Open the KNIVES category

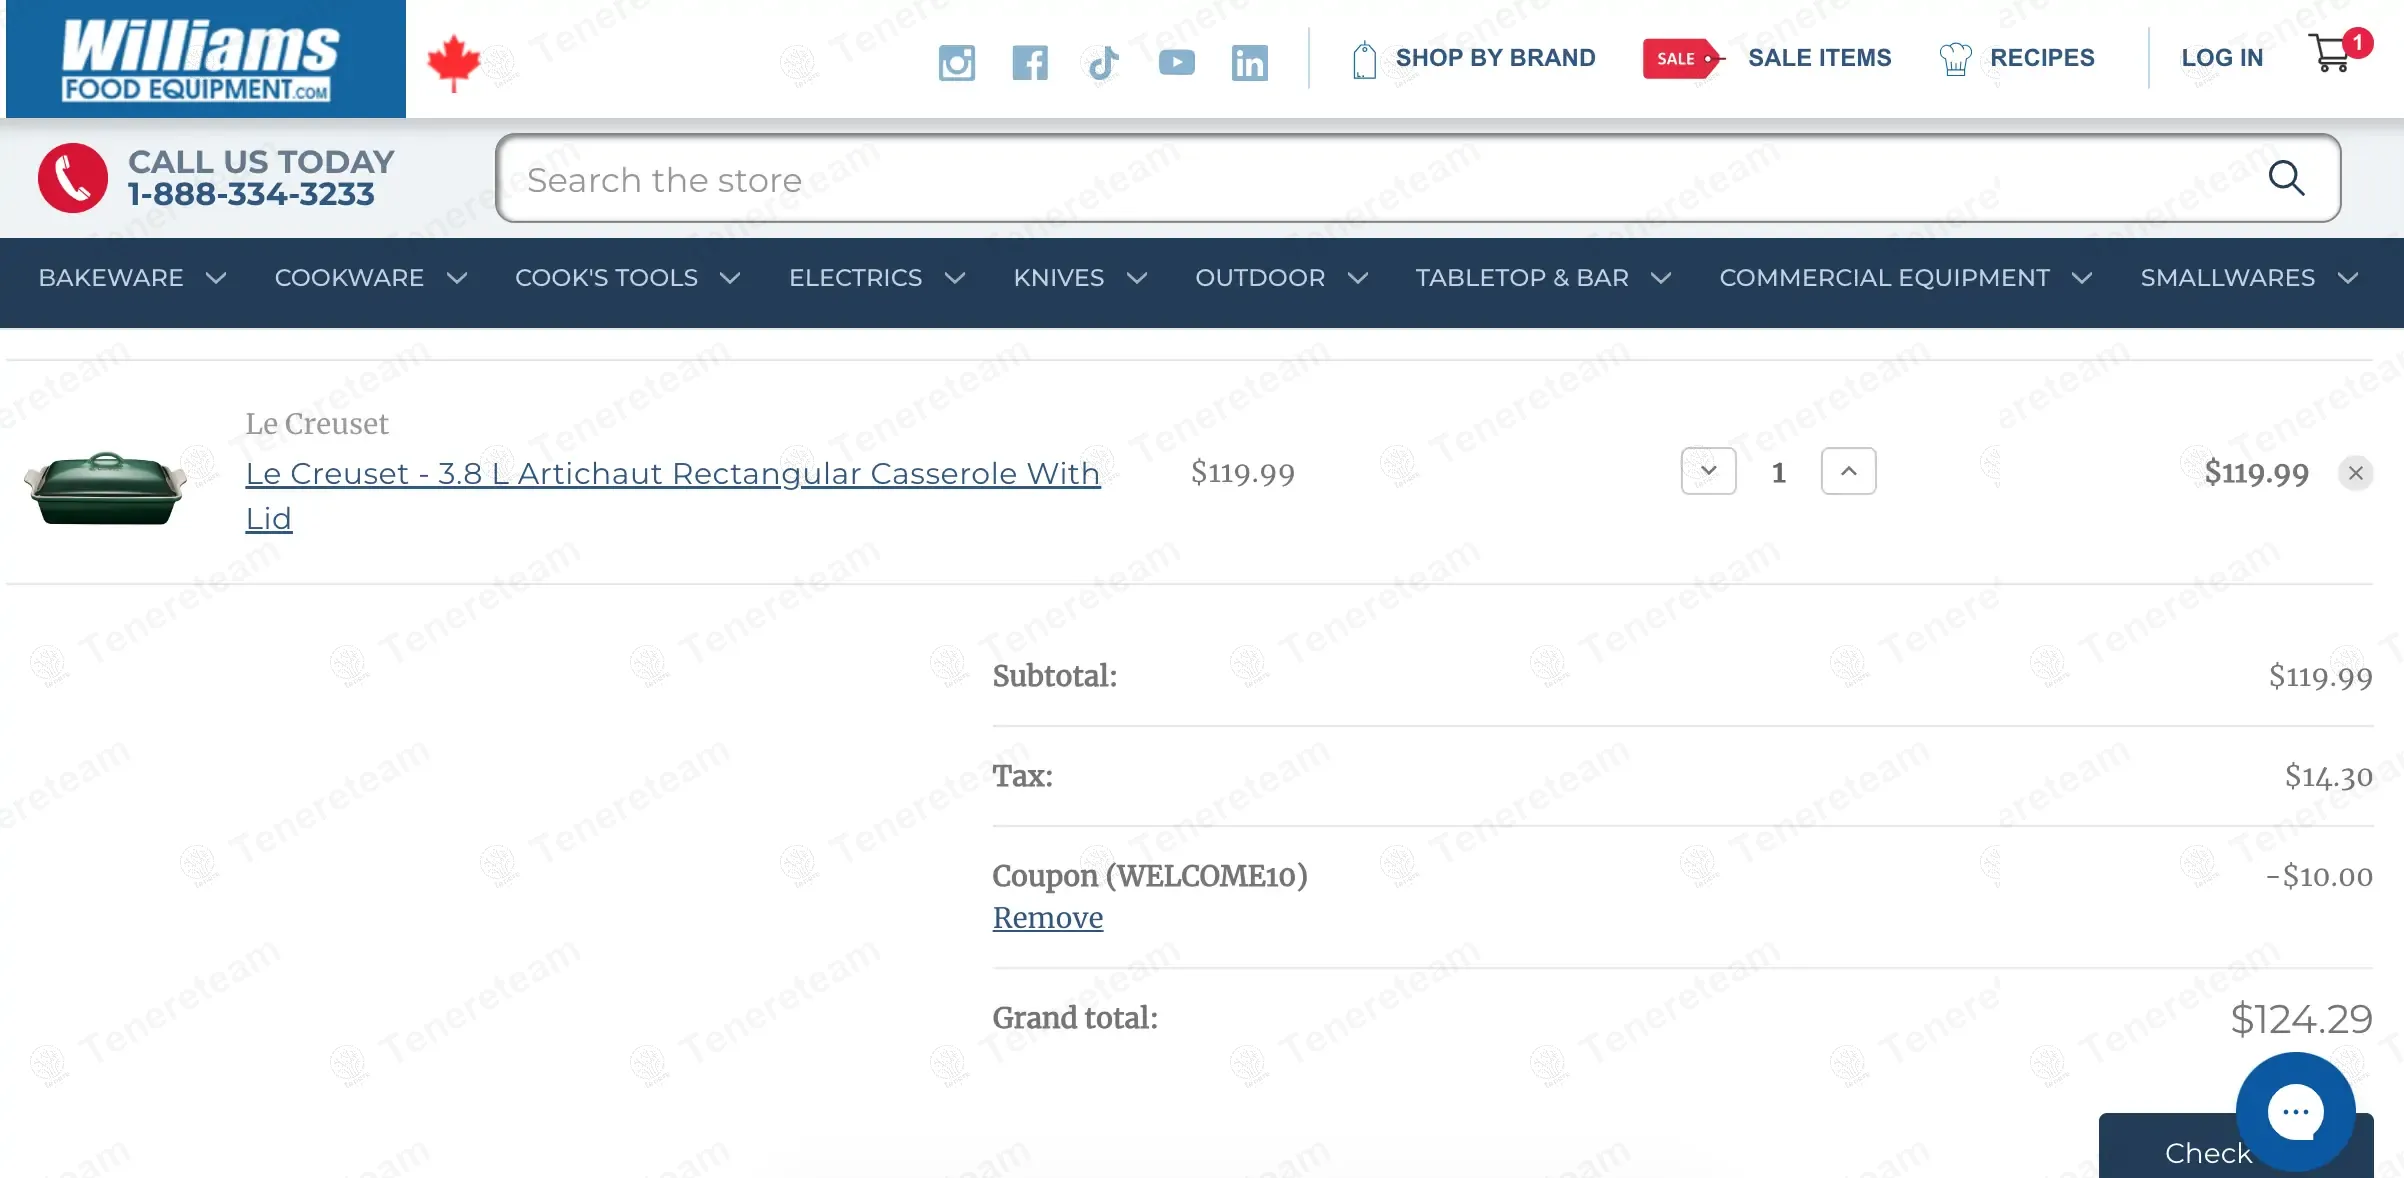pyautogui.click(x=1059, y=278)
